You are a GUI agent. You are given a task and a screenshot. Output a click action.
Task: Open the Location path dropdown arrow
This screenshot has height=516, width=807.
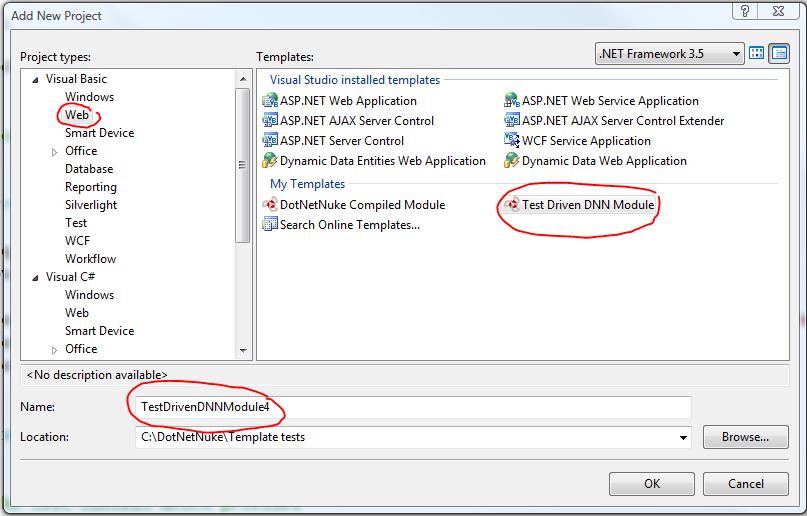(x=683, y=437)
